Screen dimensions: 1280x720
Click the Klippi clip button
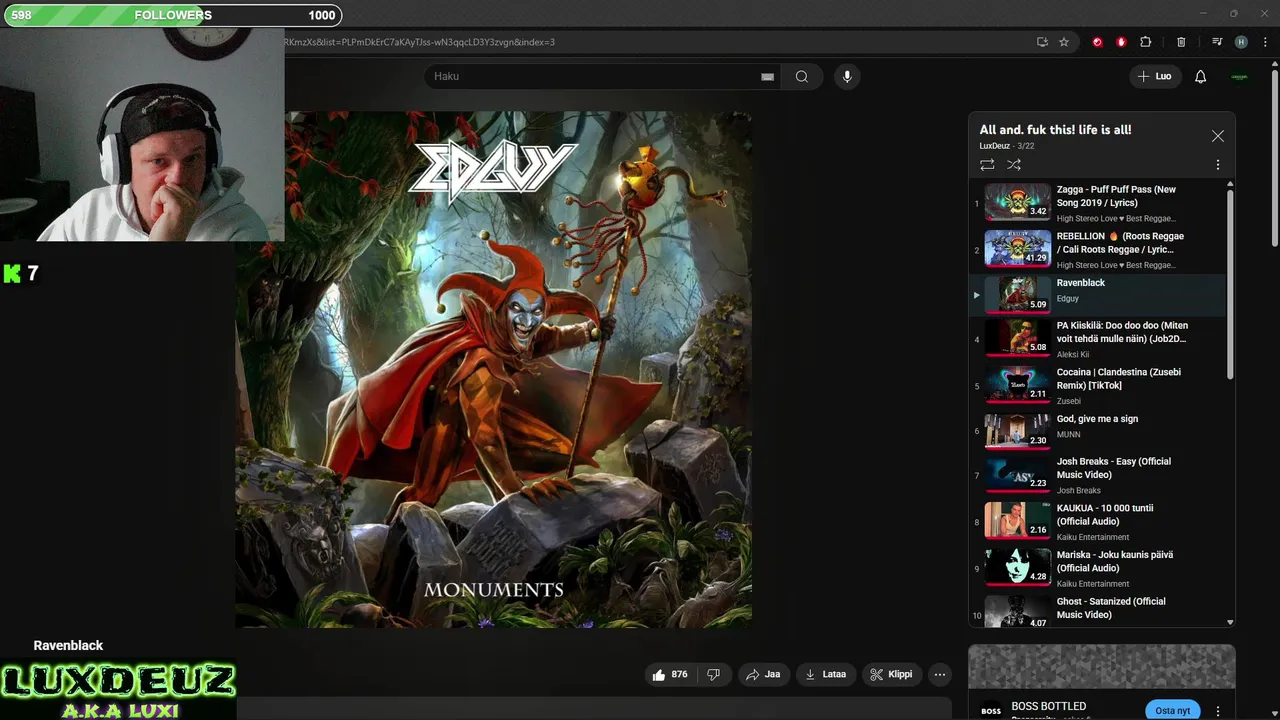pos(891,675)
